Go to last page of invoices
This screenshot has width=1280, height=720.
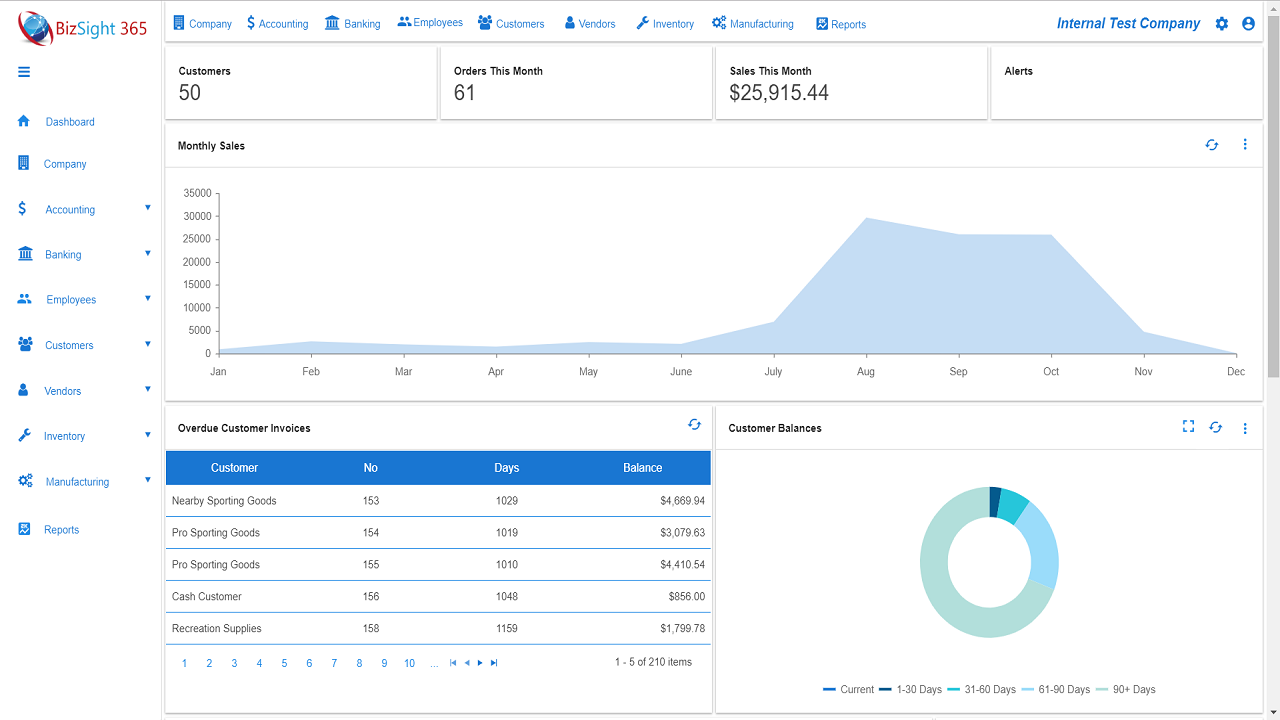pyautogui.click(x=494, y=663)
